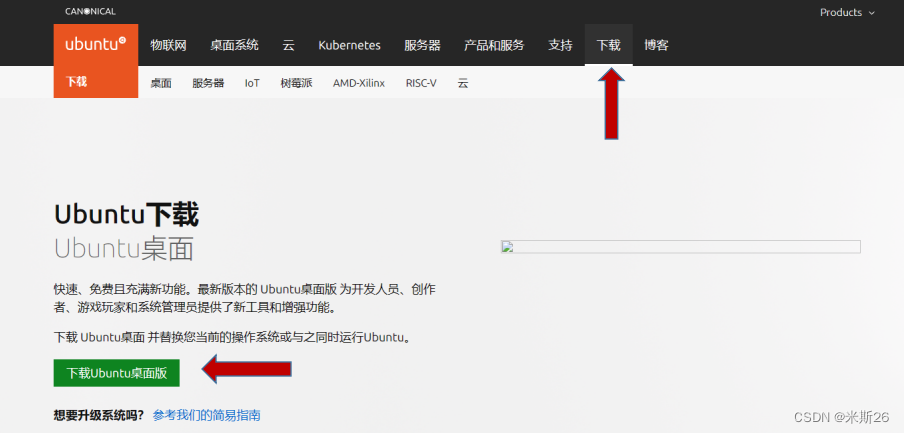Click the broken image placeholder
This screenshot has width=904, height=433.
click(680, 247)
